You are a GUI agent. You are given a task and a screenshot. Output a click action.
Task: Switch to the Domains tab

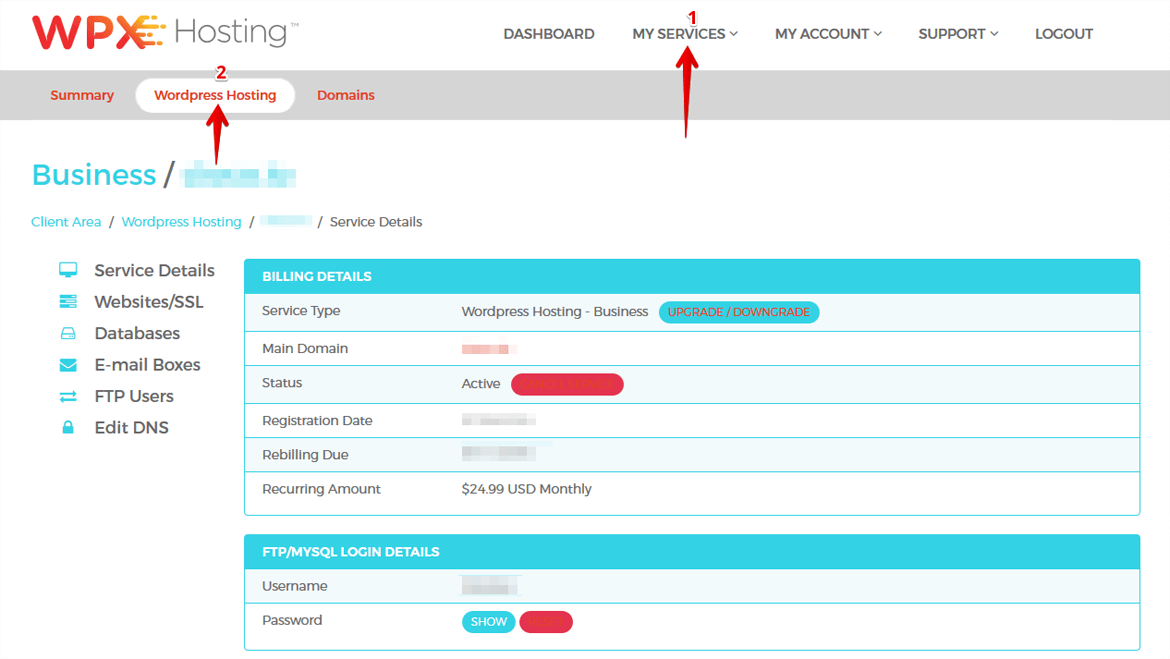345,95
